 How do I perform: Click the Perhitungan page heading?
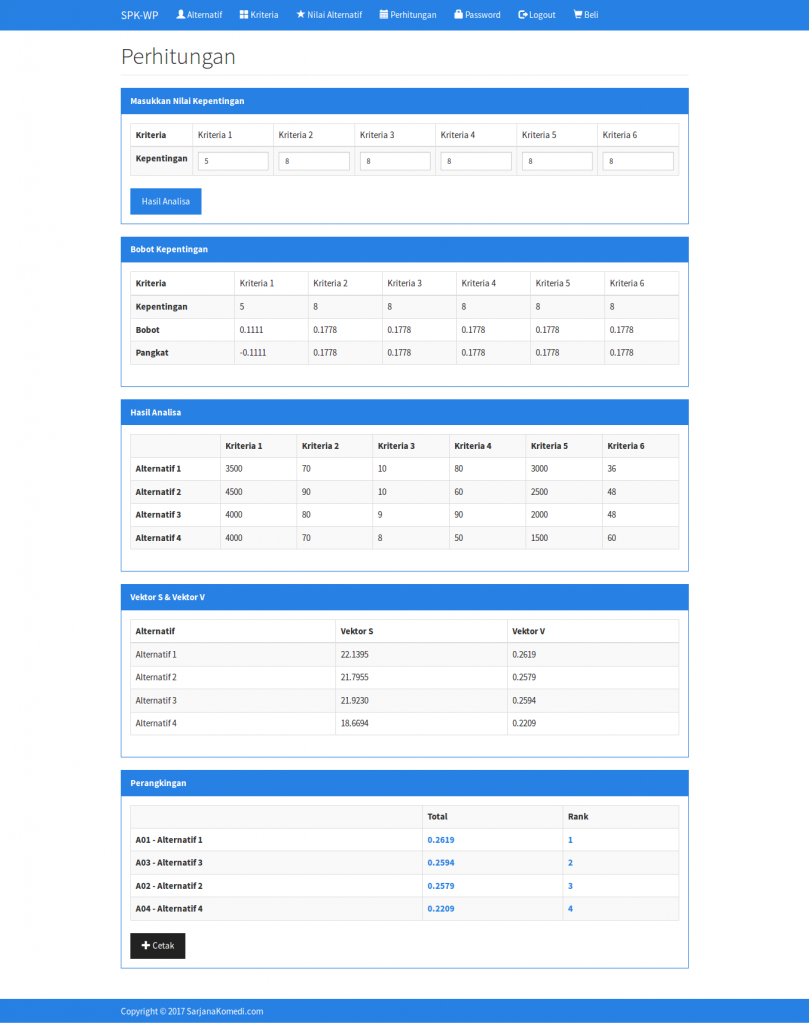click(x=178, y=57)
